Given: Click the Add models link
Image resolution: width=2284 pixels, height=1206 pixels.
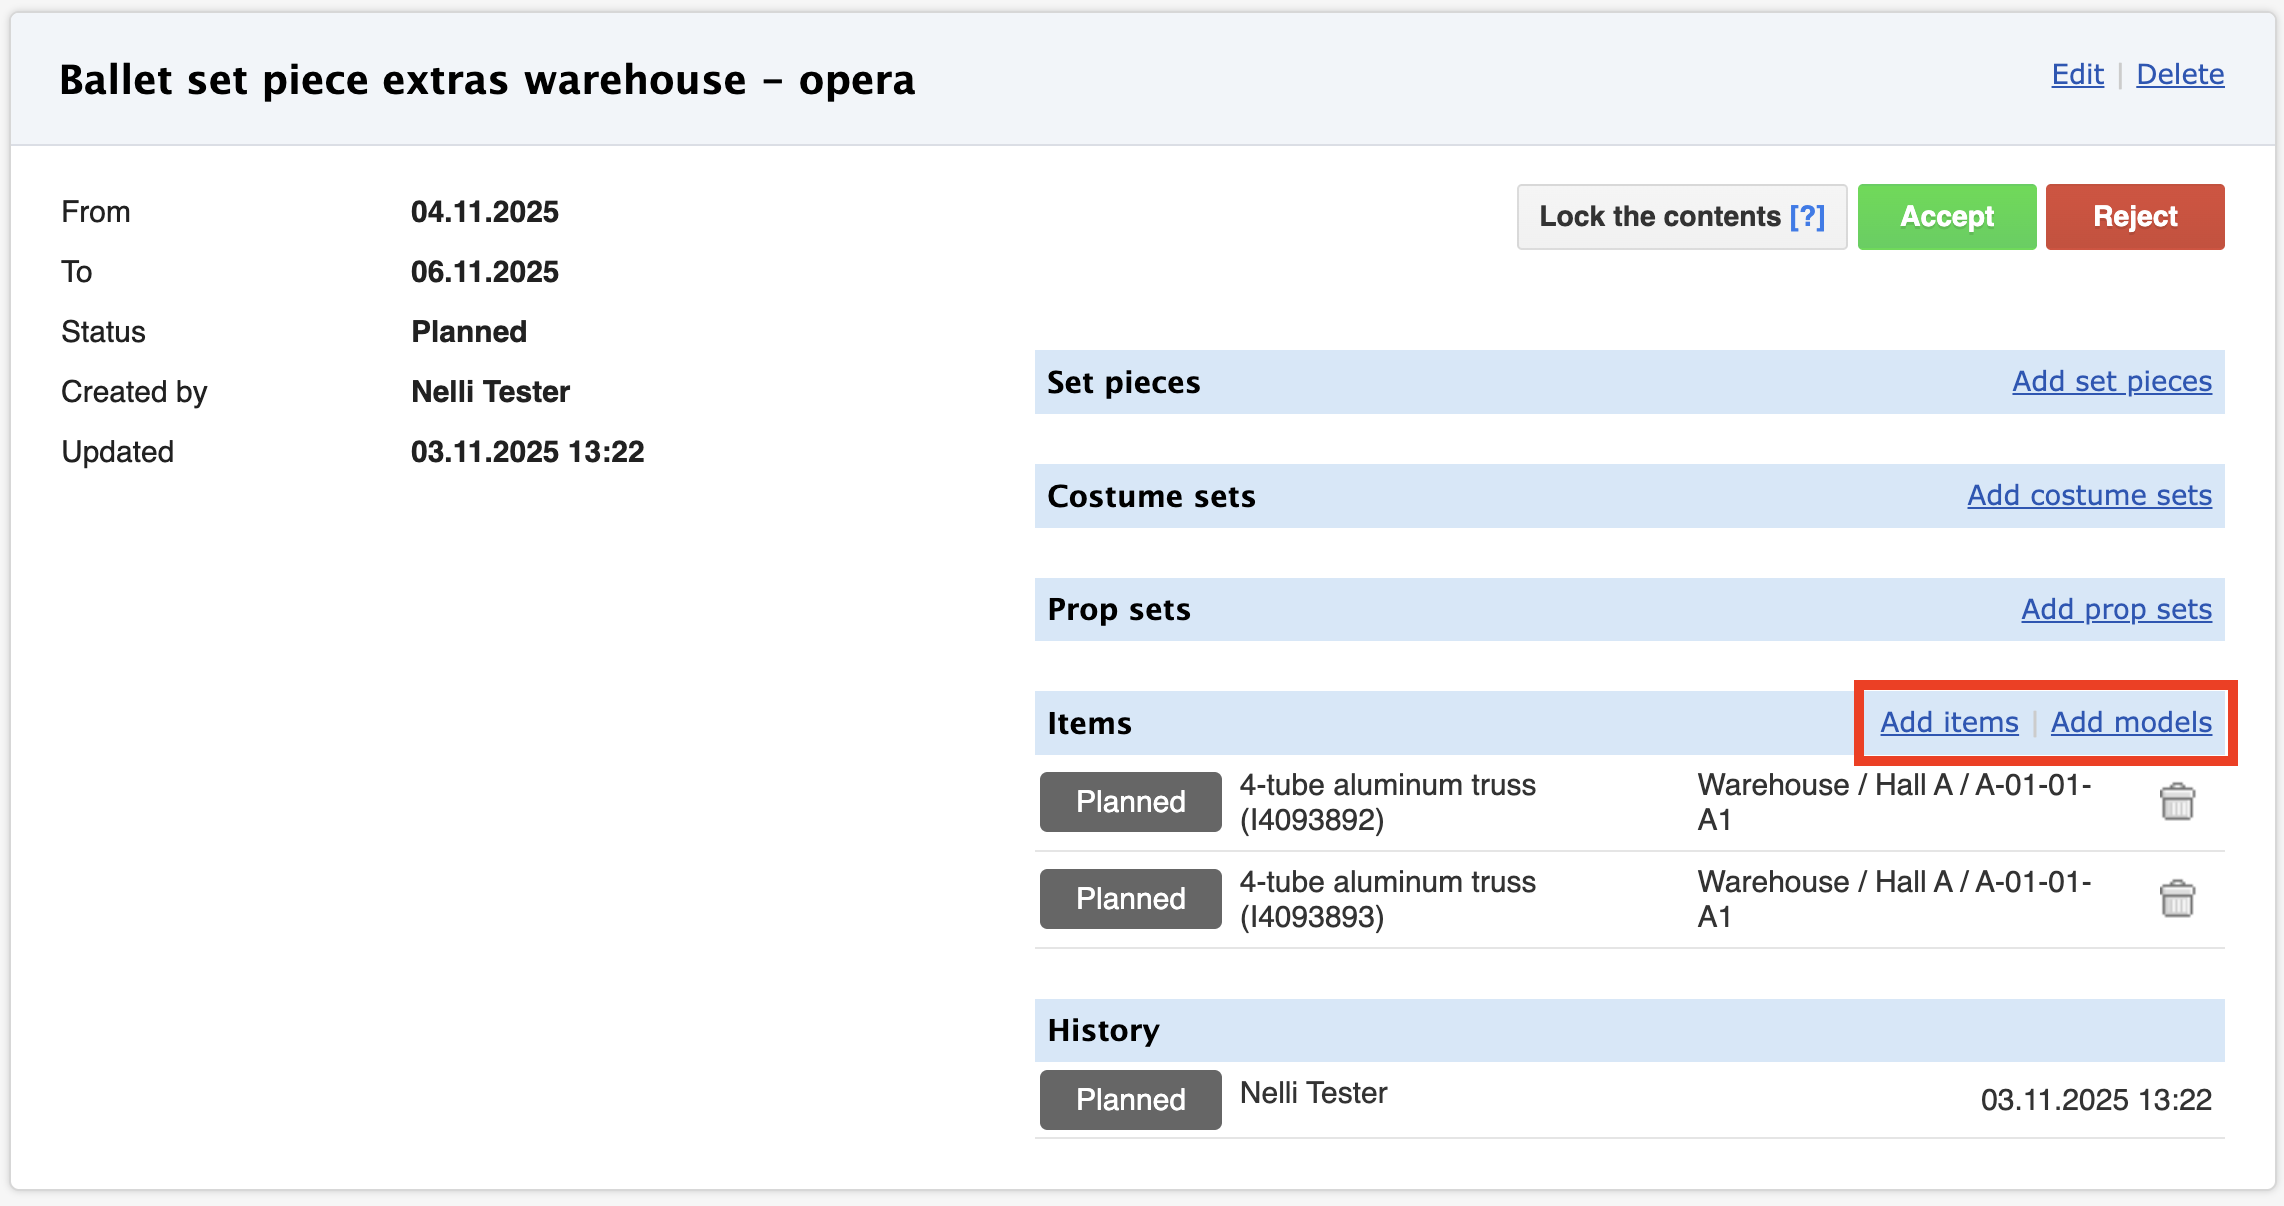Looking at the screenshot, I should coord(2131,722).
